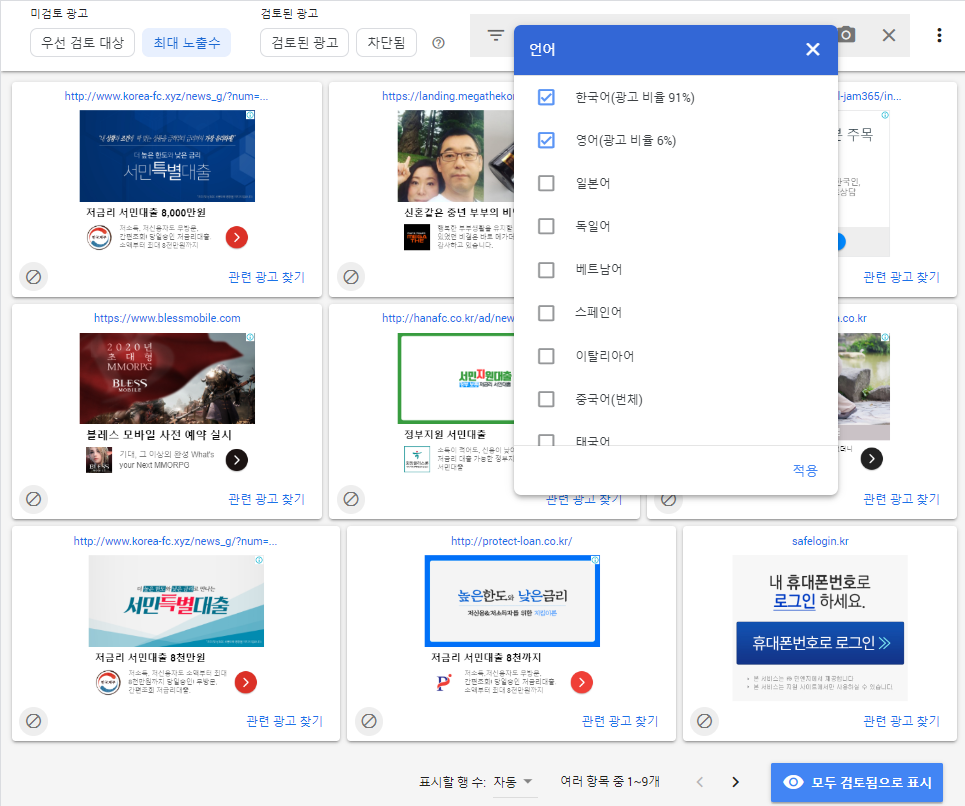965x806 pixels.
Task: Check the 독일어 checkbox
Action: [546, 226]
